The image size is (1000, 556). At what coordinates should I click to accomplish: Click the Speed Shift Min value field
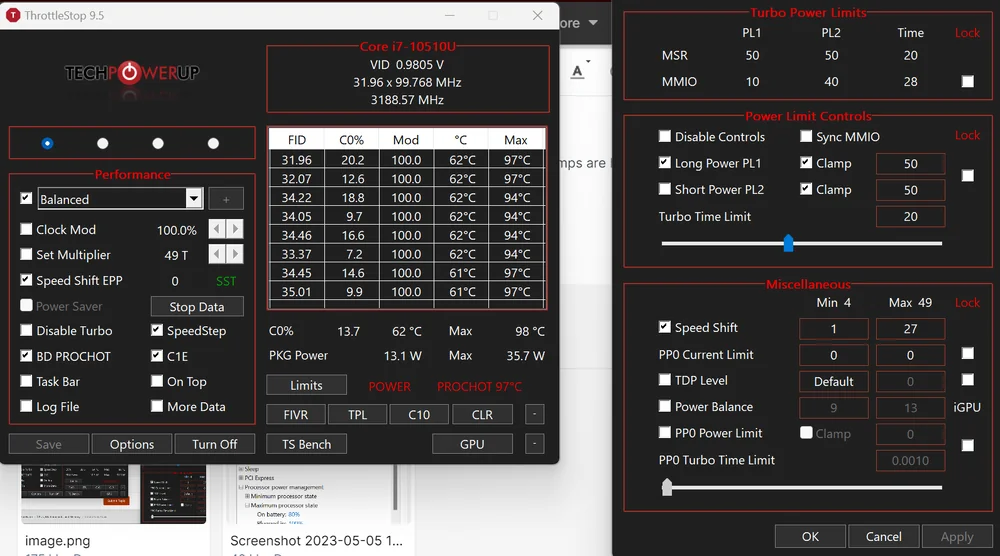834,329
